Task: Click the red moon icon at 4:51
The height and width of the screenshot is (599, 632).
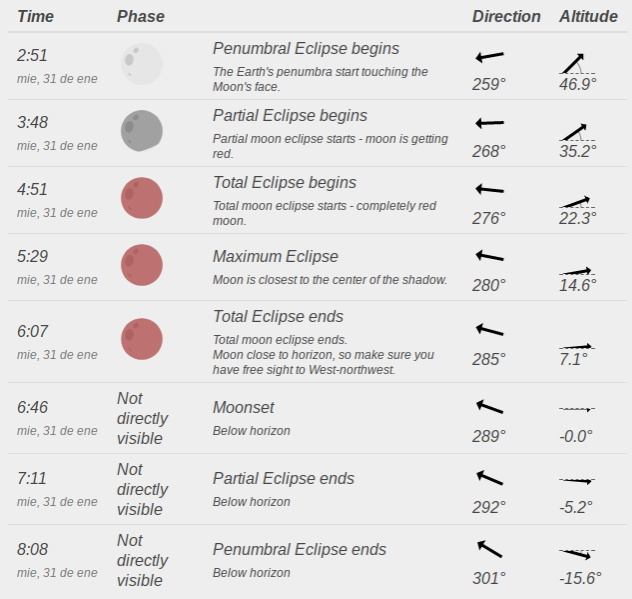Action: click(x=140, y=197)
